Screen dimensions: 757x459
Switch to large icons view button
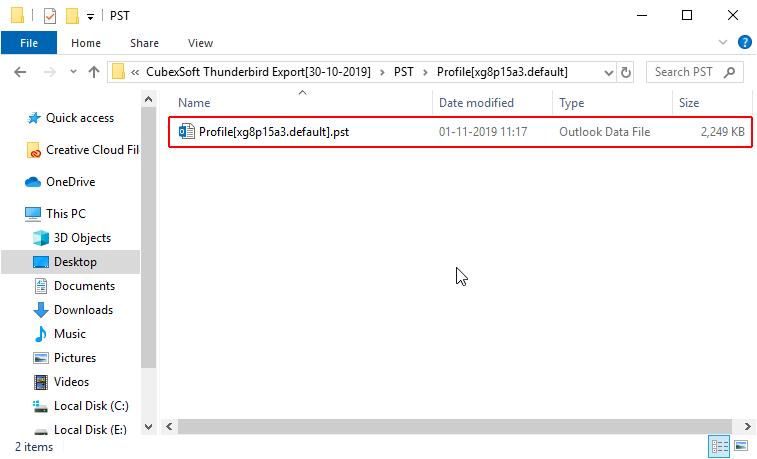pyautogui.click(x=741, y=445)
